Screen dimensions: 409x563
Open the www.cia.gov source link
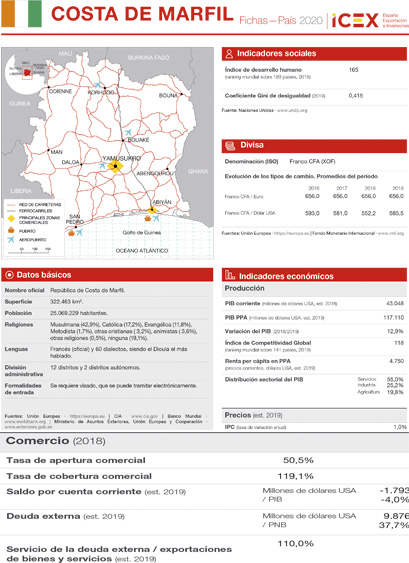144,416
